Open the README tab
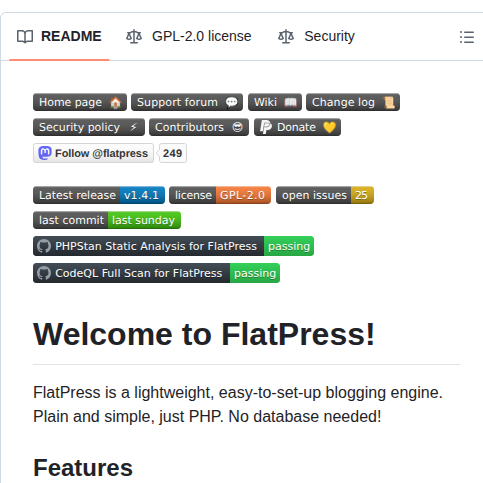483x483 pixels. click(59, 36)
